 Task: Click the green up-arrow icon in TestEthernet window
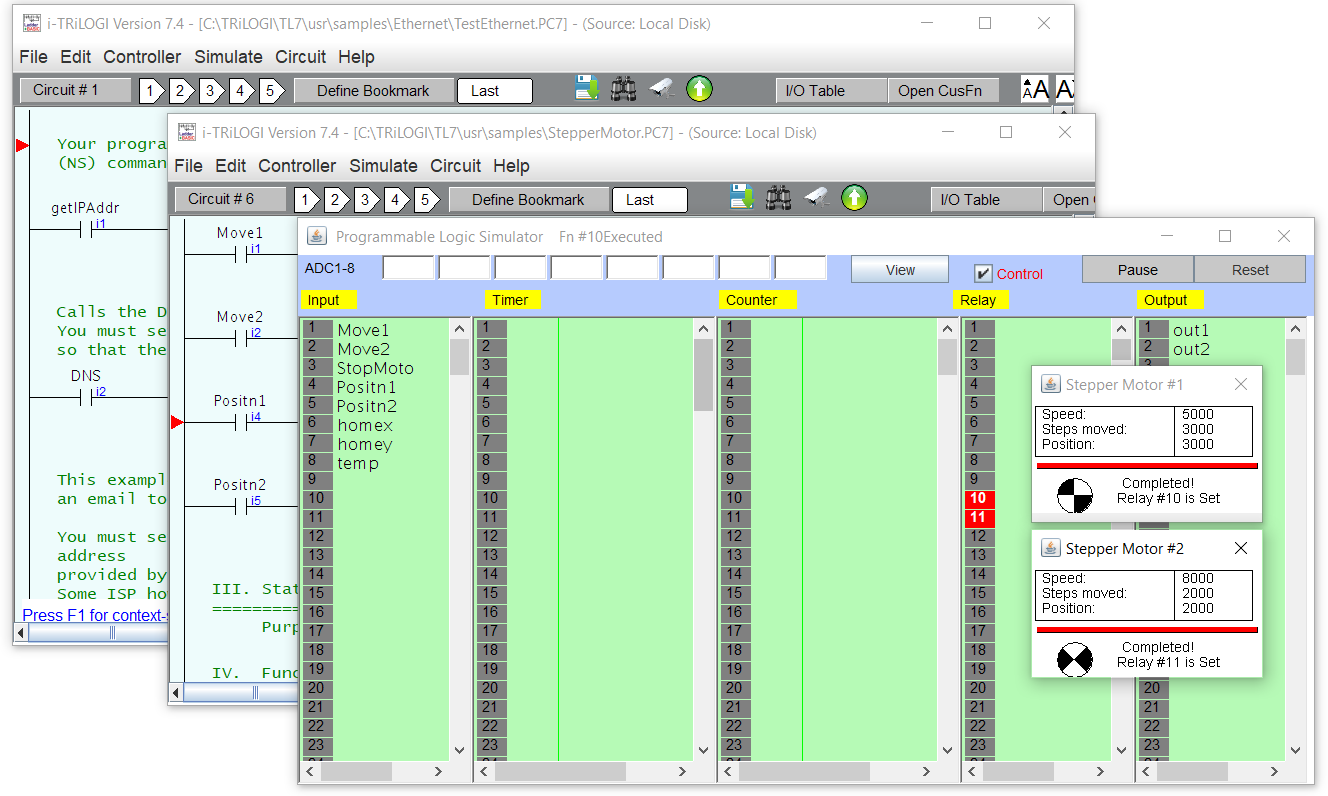[699, 89]
